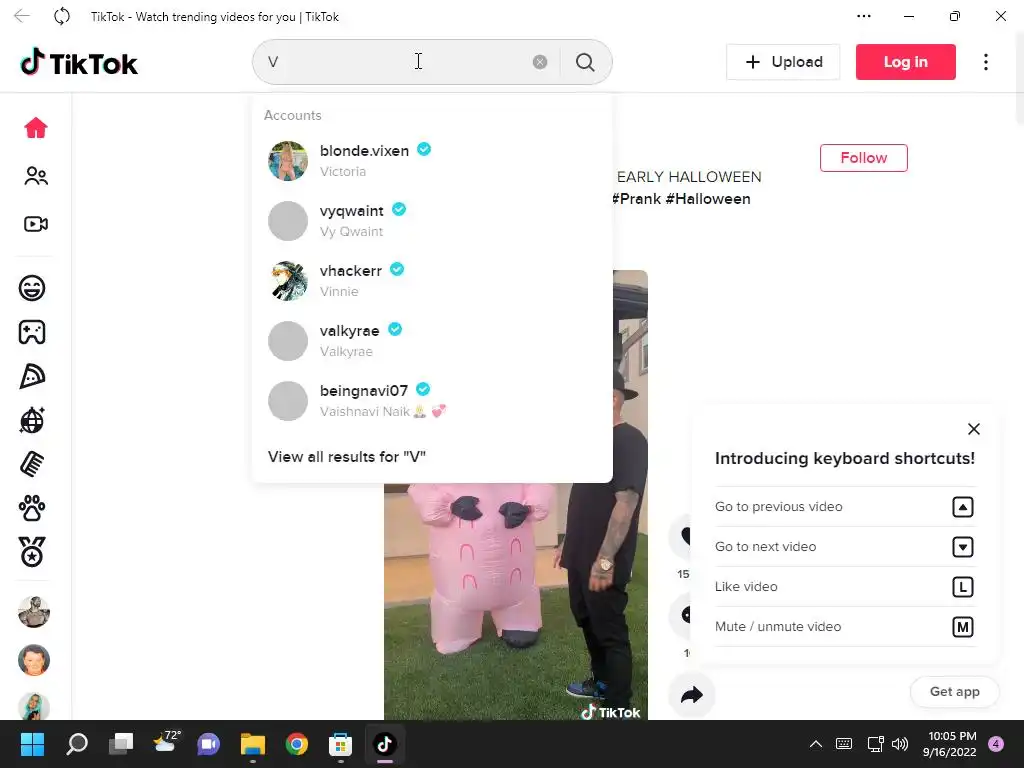Show hidden system tray icons
The height and width of the screenshot is (768, 1024).
816,744
